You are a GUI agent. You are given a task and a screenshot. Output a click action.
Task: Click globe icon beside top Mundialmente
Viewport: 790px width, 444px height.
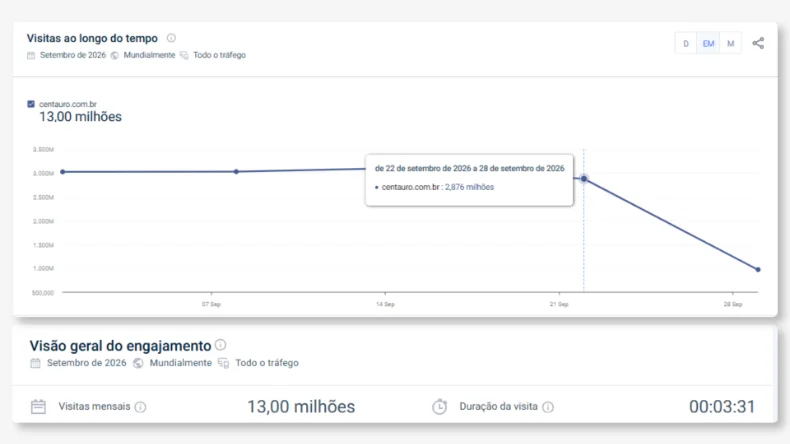pos(115,55)
